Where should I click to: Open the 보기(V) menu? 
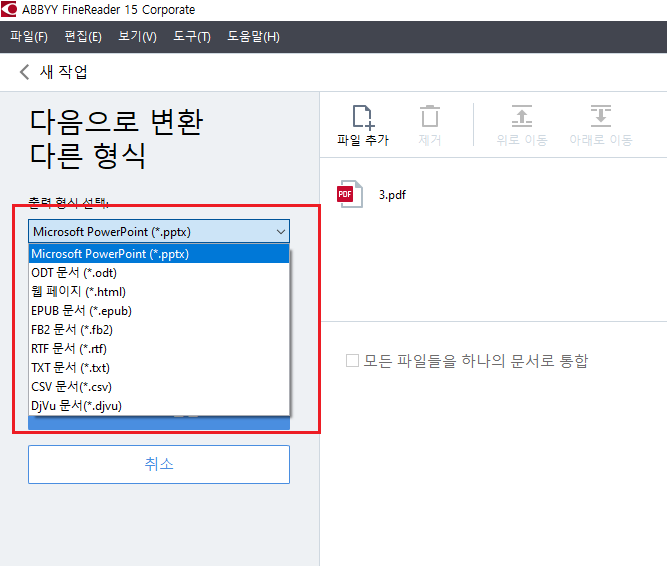click(x=137, y=37)
